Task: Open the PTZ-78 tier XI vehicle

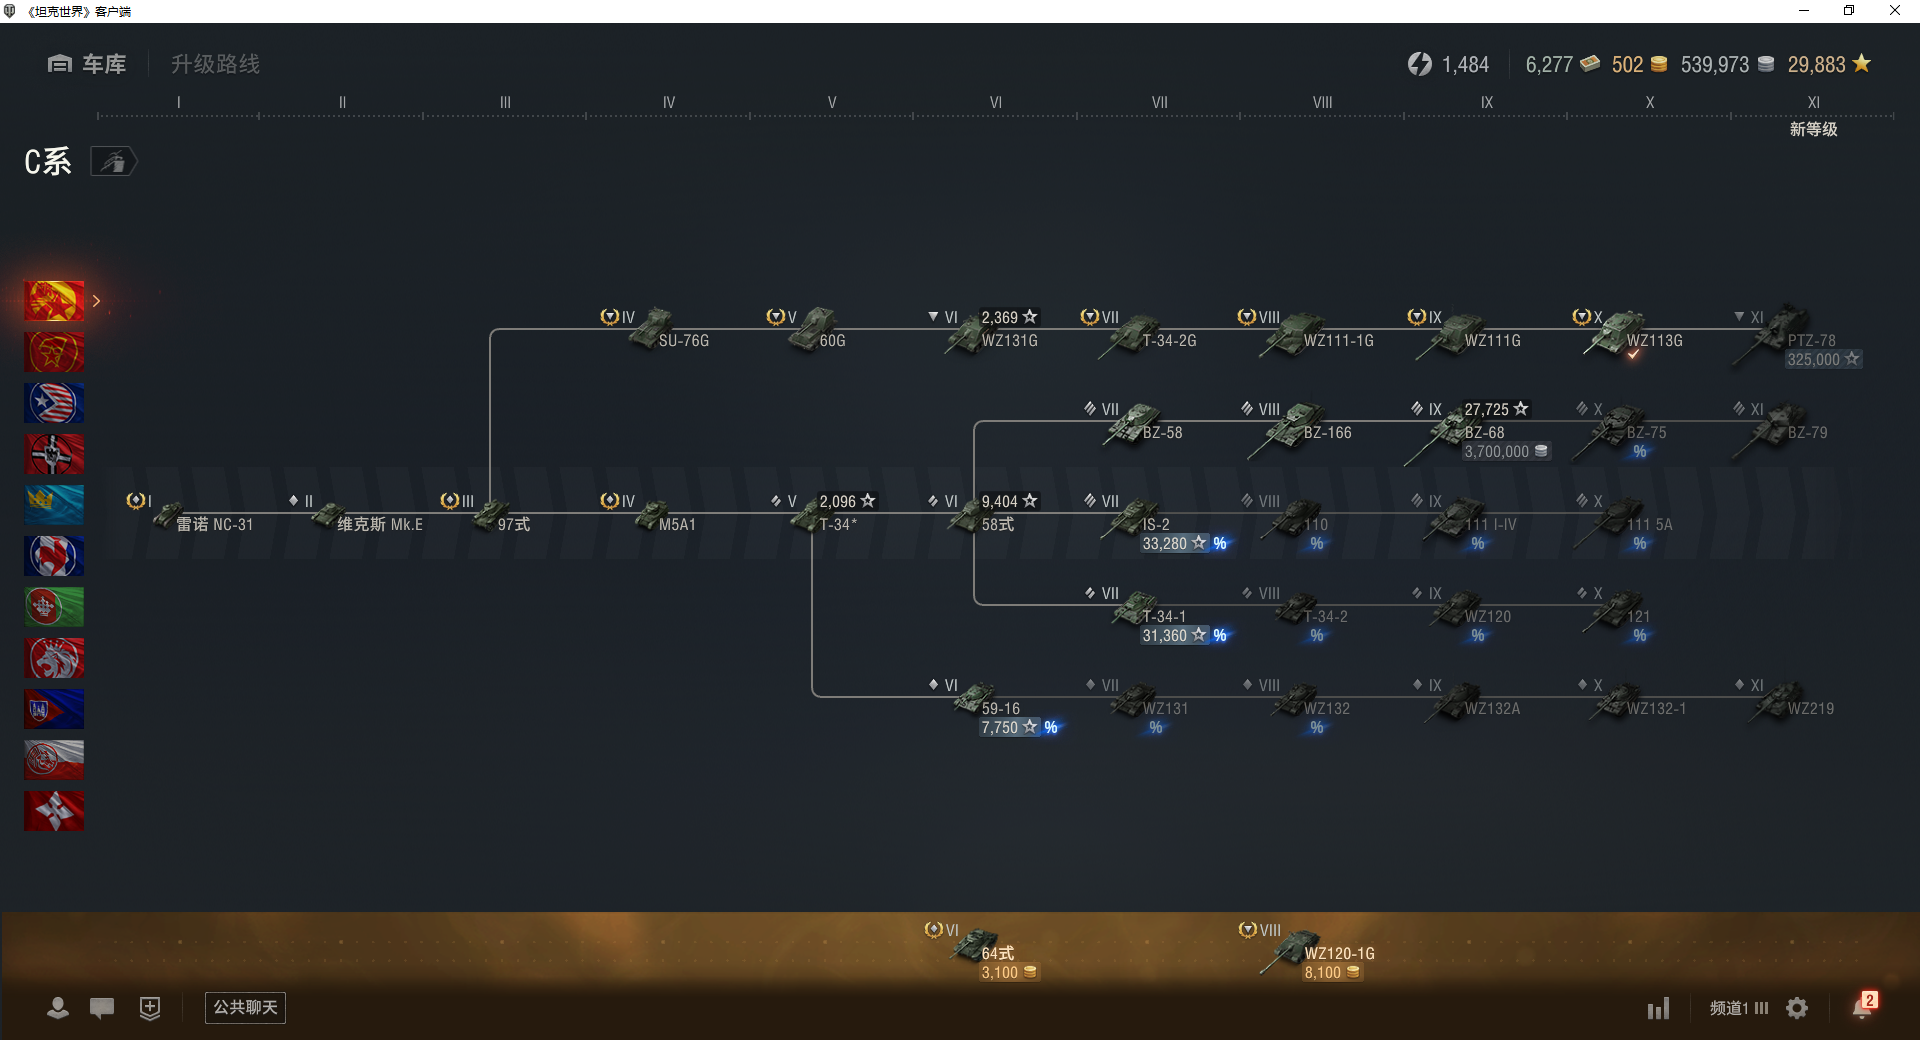Action: tap(1797, 337)
